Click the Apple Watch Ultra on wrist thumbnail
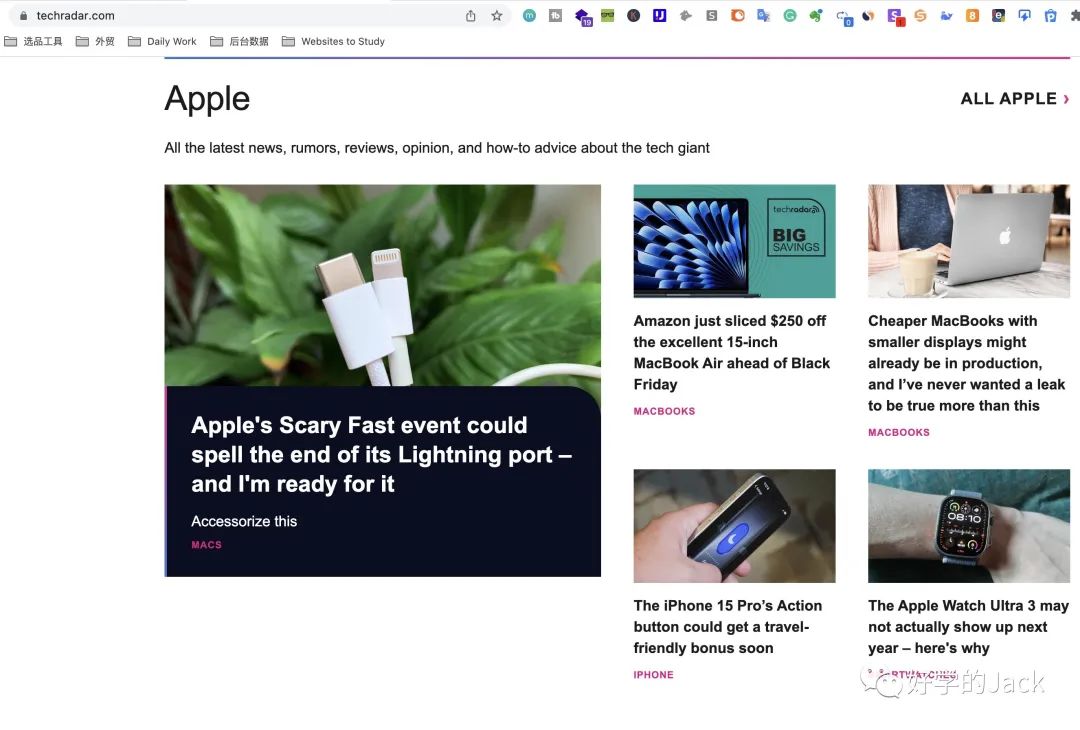The height and width of the screenshot is (730, 1080). pyautogui.click(x=968, y=526)
